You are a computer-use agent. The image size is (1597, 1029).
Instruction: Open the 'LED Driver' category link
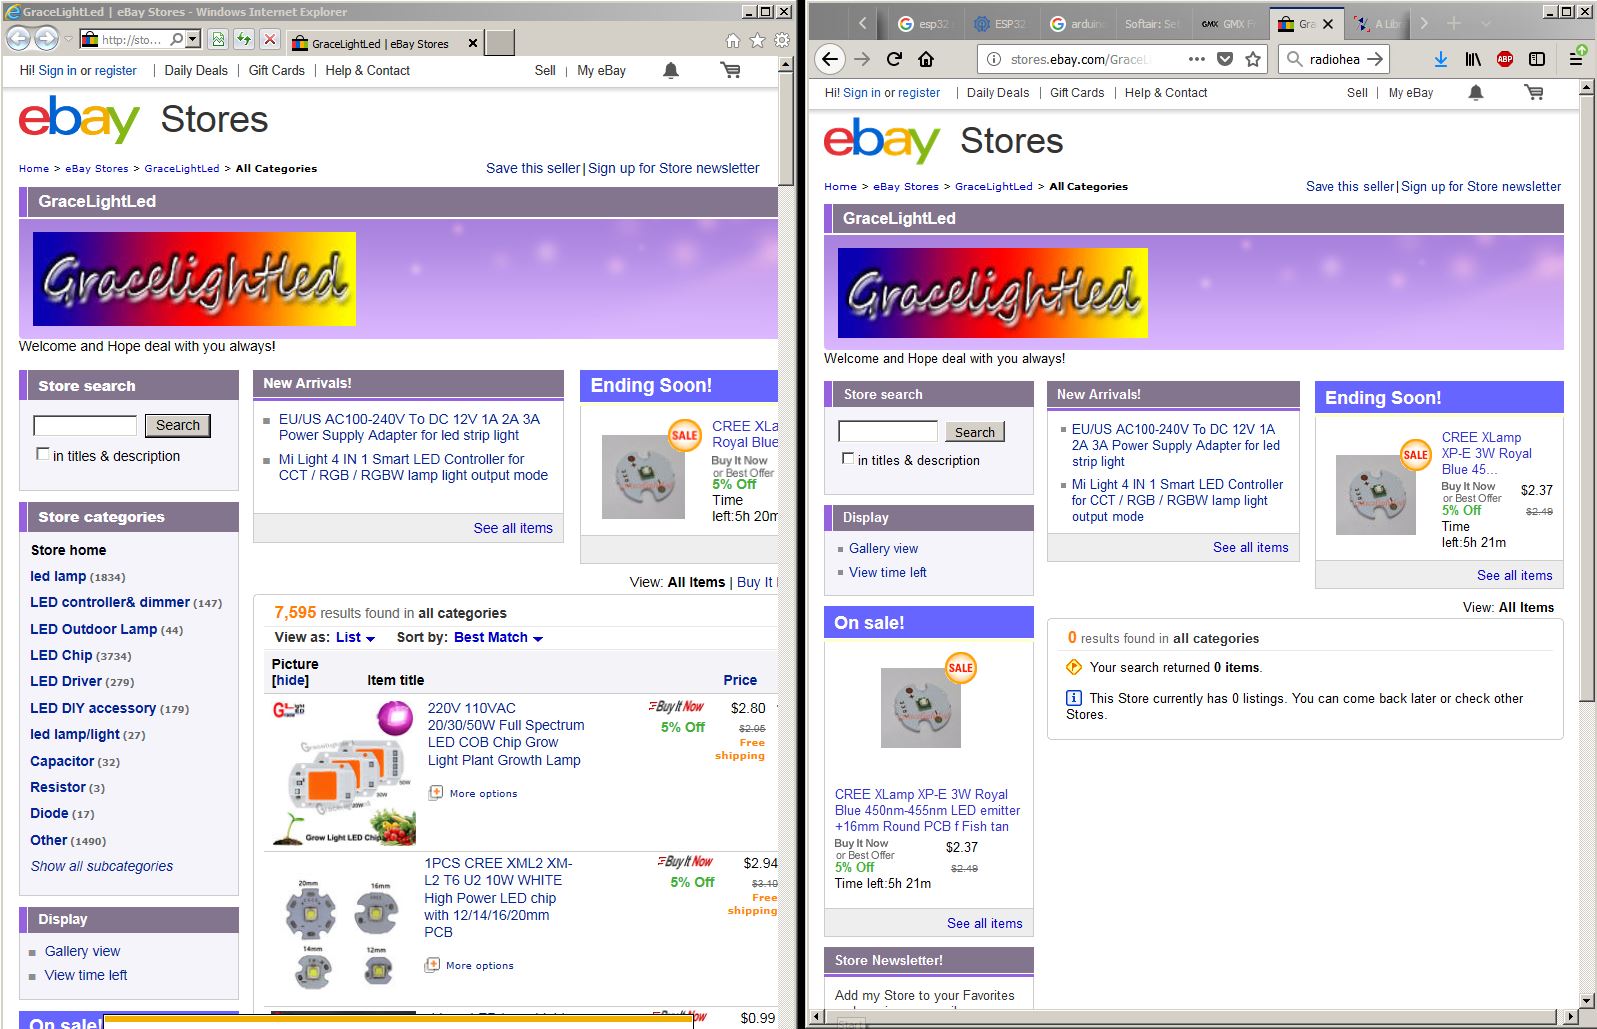point(66,681)
